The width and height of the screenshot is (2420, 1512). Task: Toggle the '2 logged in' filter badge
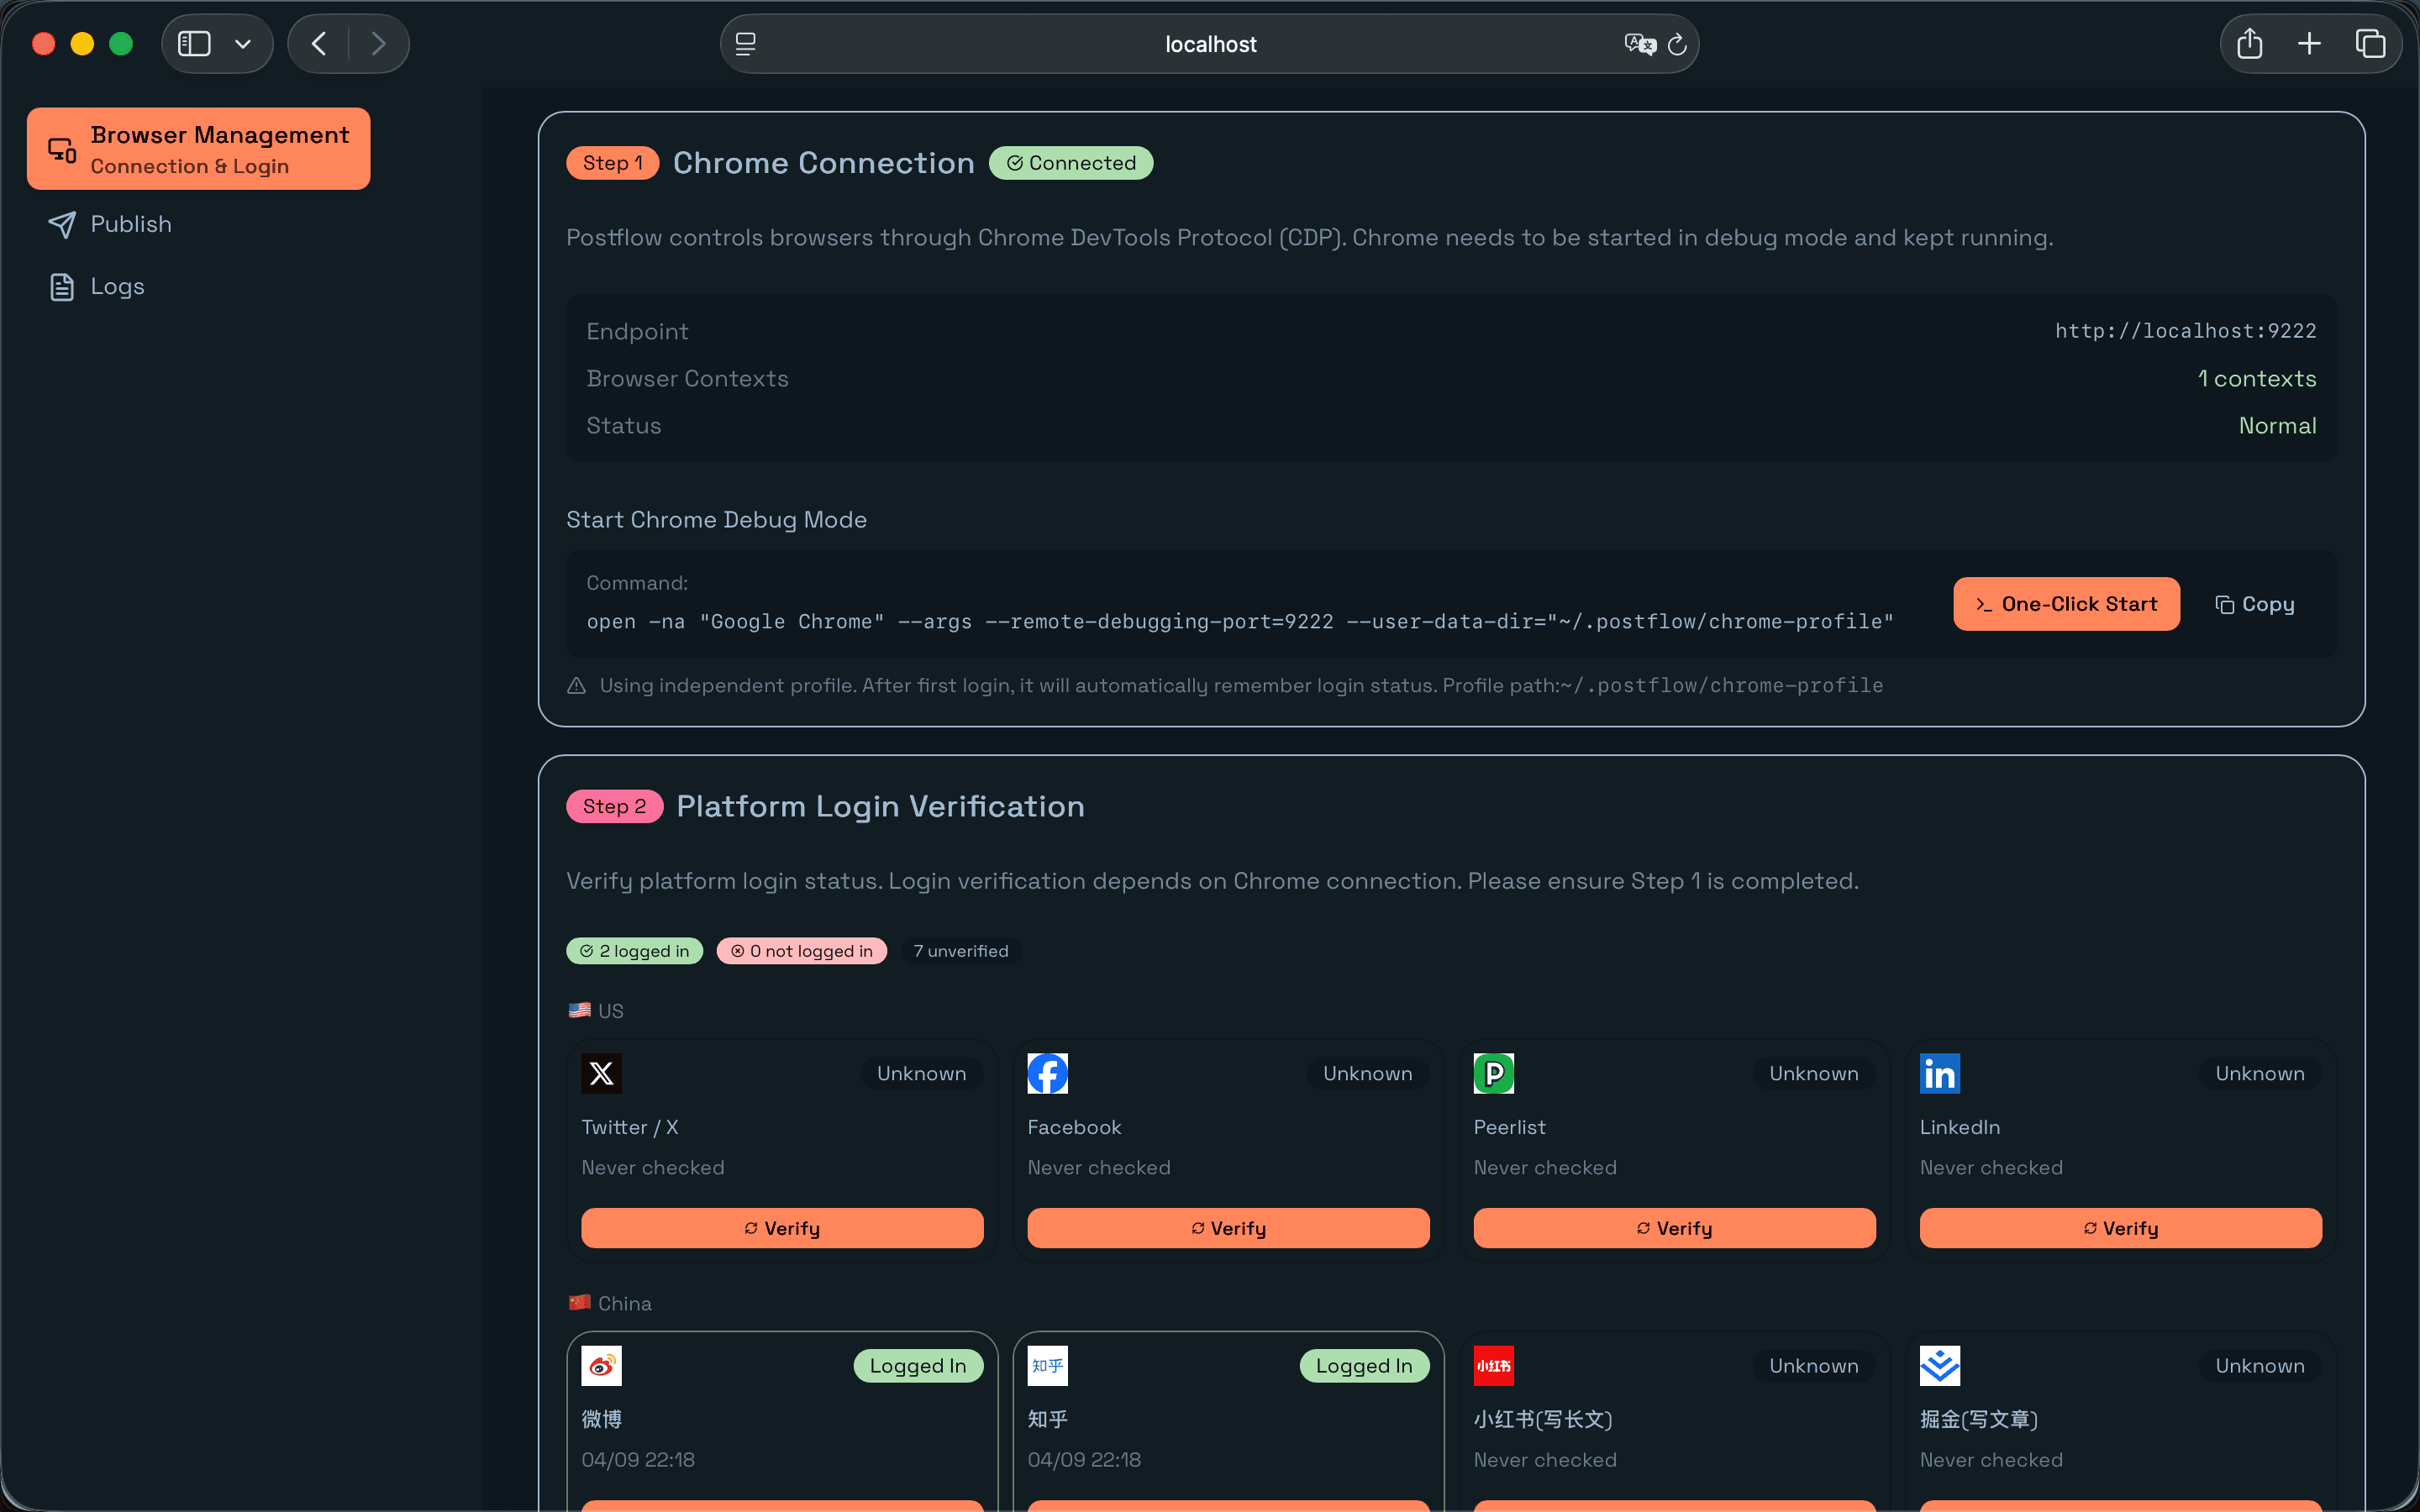(634, 950)
